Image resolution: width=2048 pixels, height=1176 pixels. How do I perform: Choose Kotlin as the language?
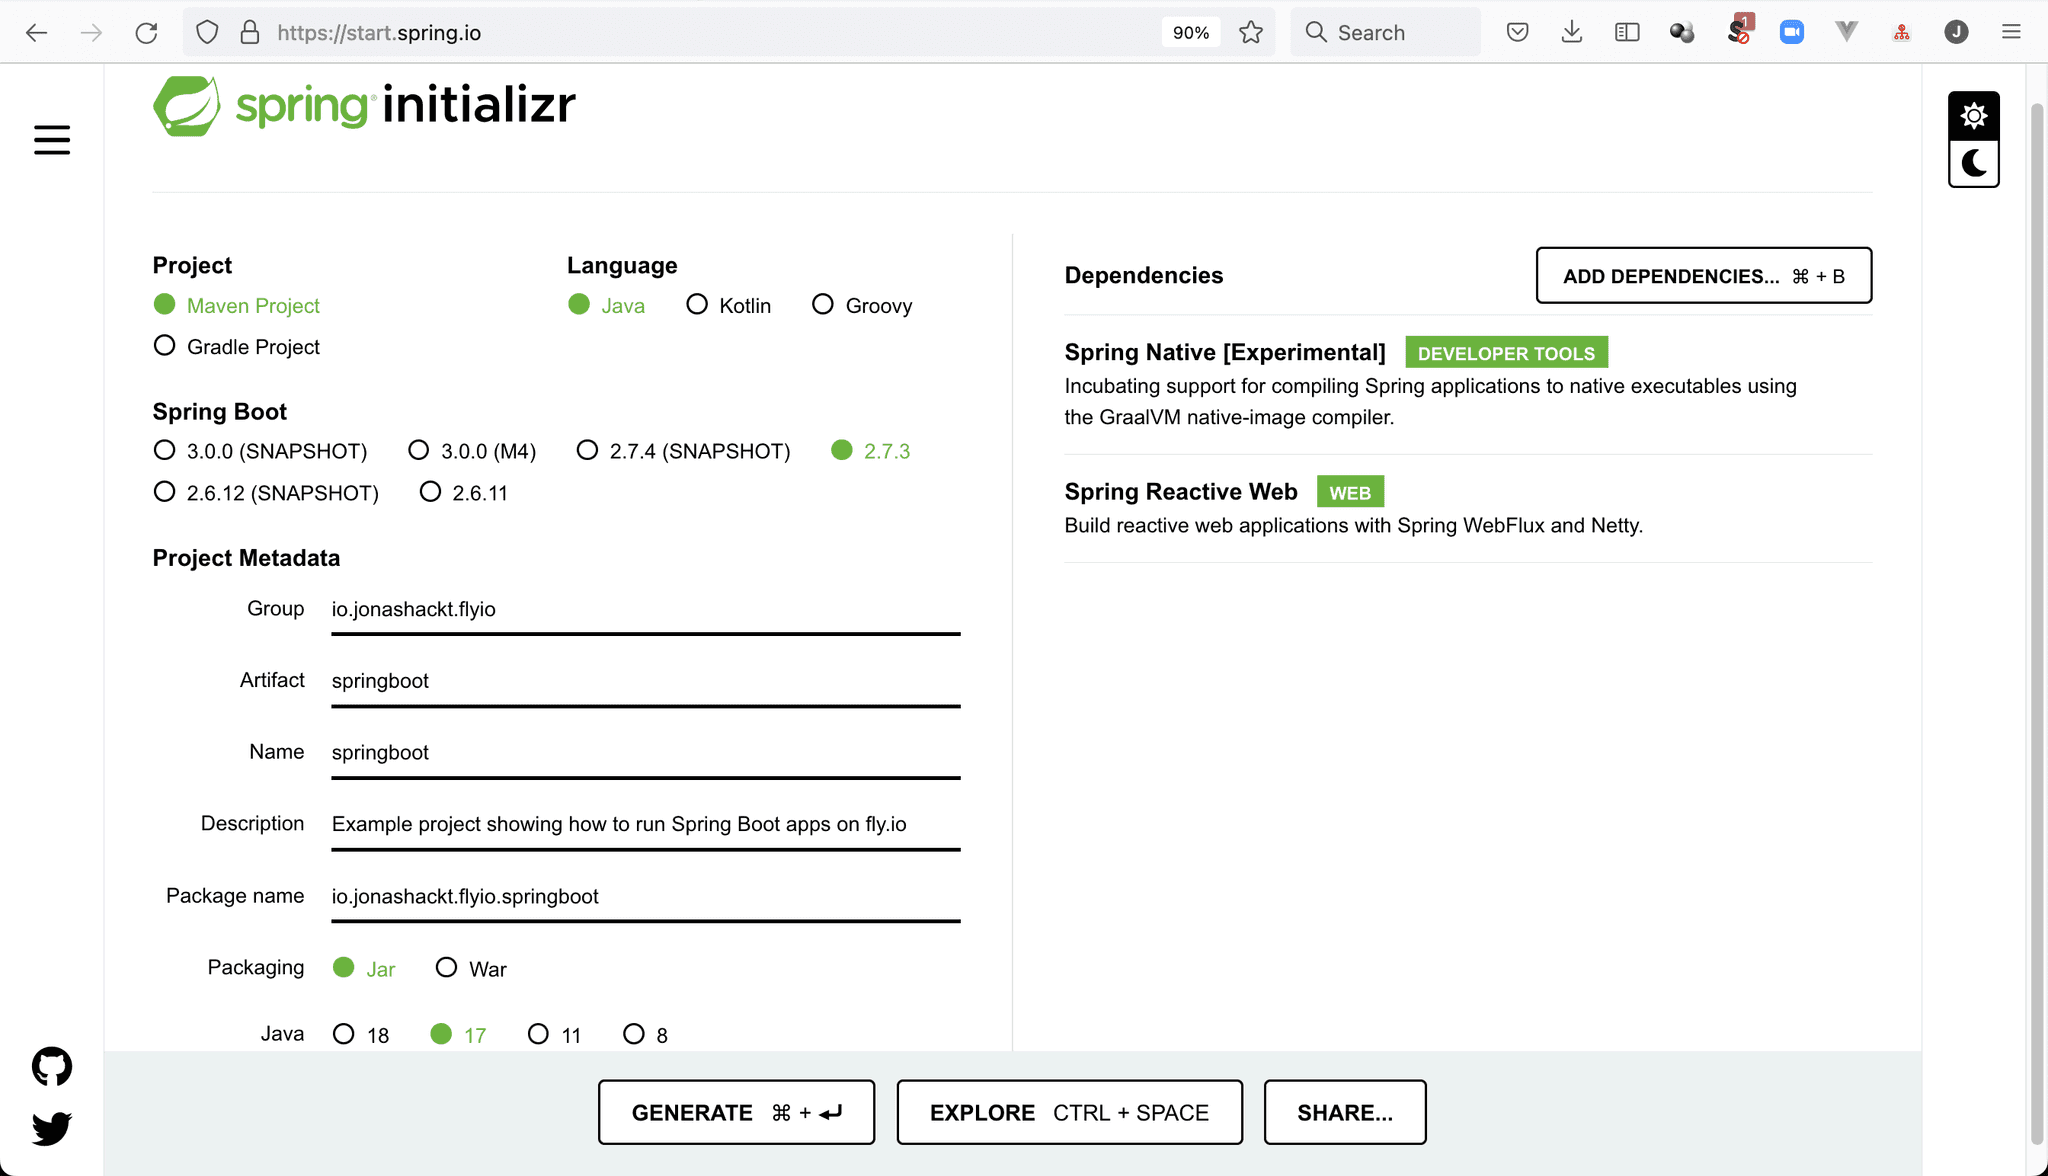click(697, 305)
